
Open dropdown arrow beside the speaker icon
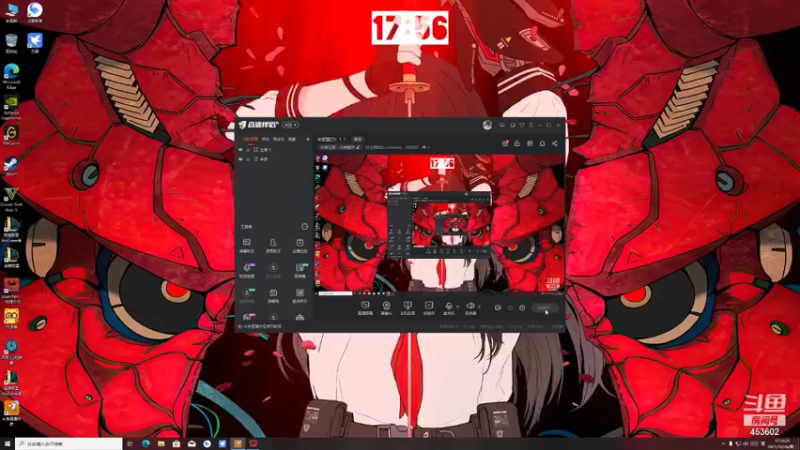[x=479, y=307]
